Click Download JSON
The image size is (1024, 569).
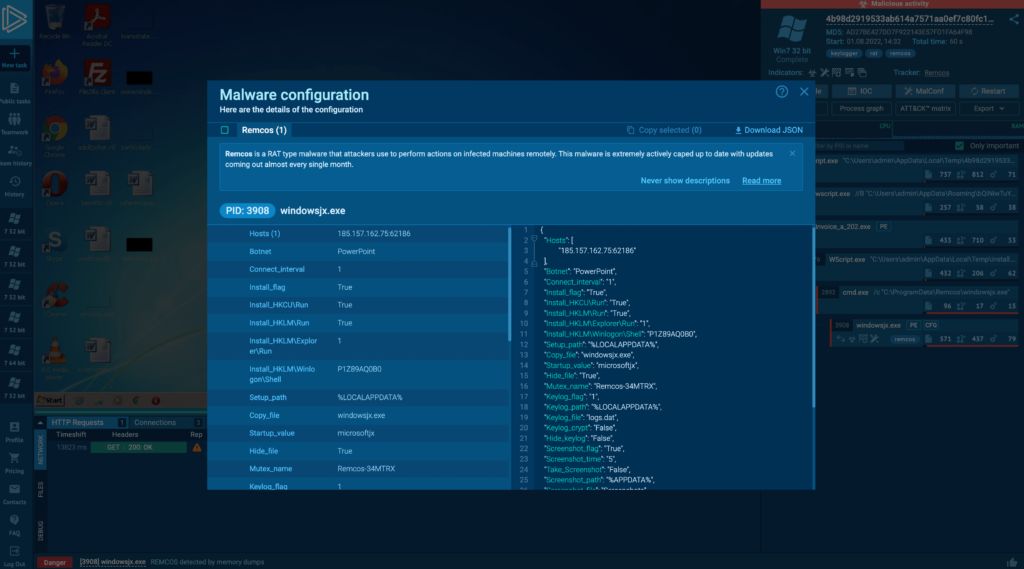[x=768, y=130]
